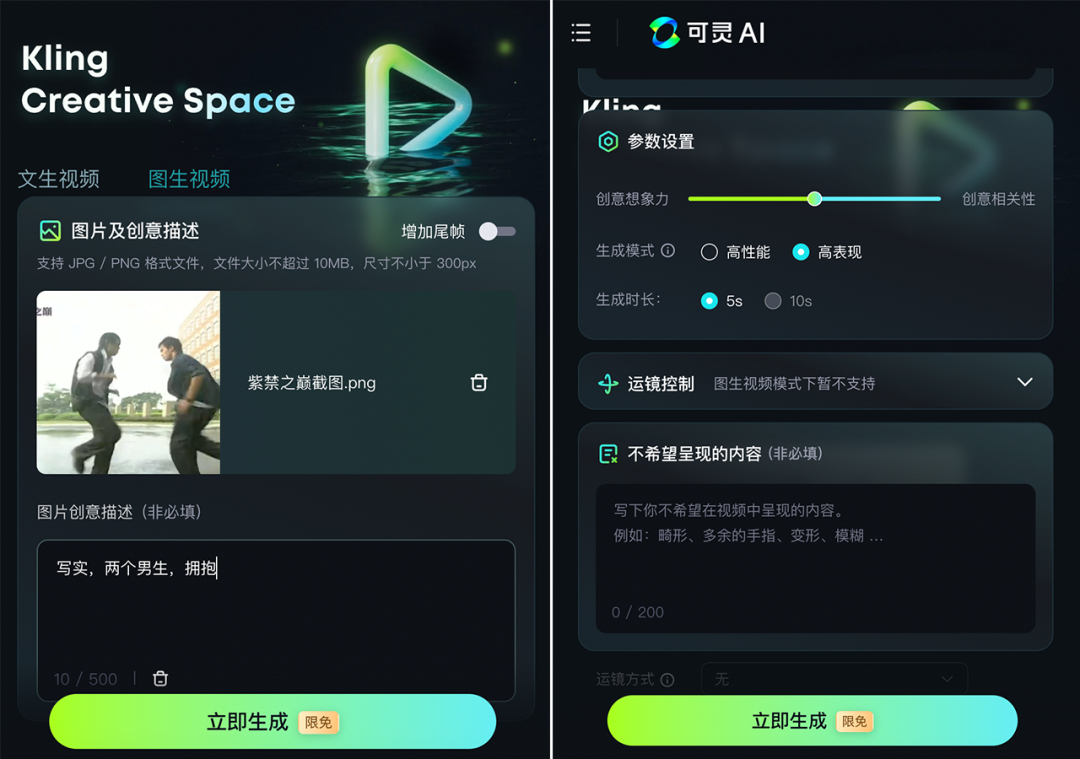Click the 不希望呈现的内容 negative prompt icon
This screenshot has height=759, width=1080.
(608, 453)
